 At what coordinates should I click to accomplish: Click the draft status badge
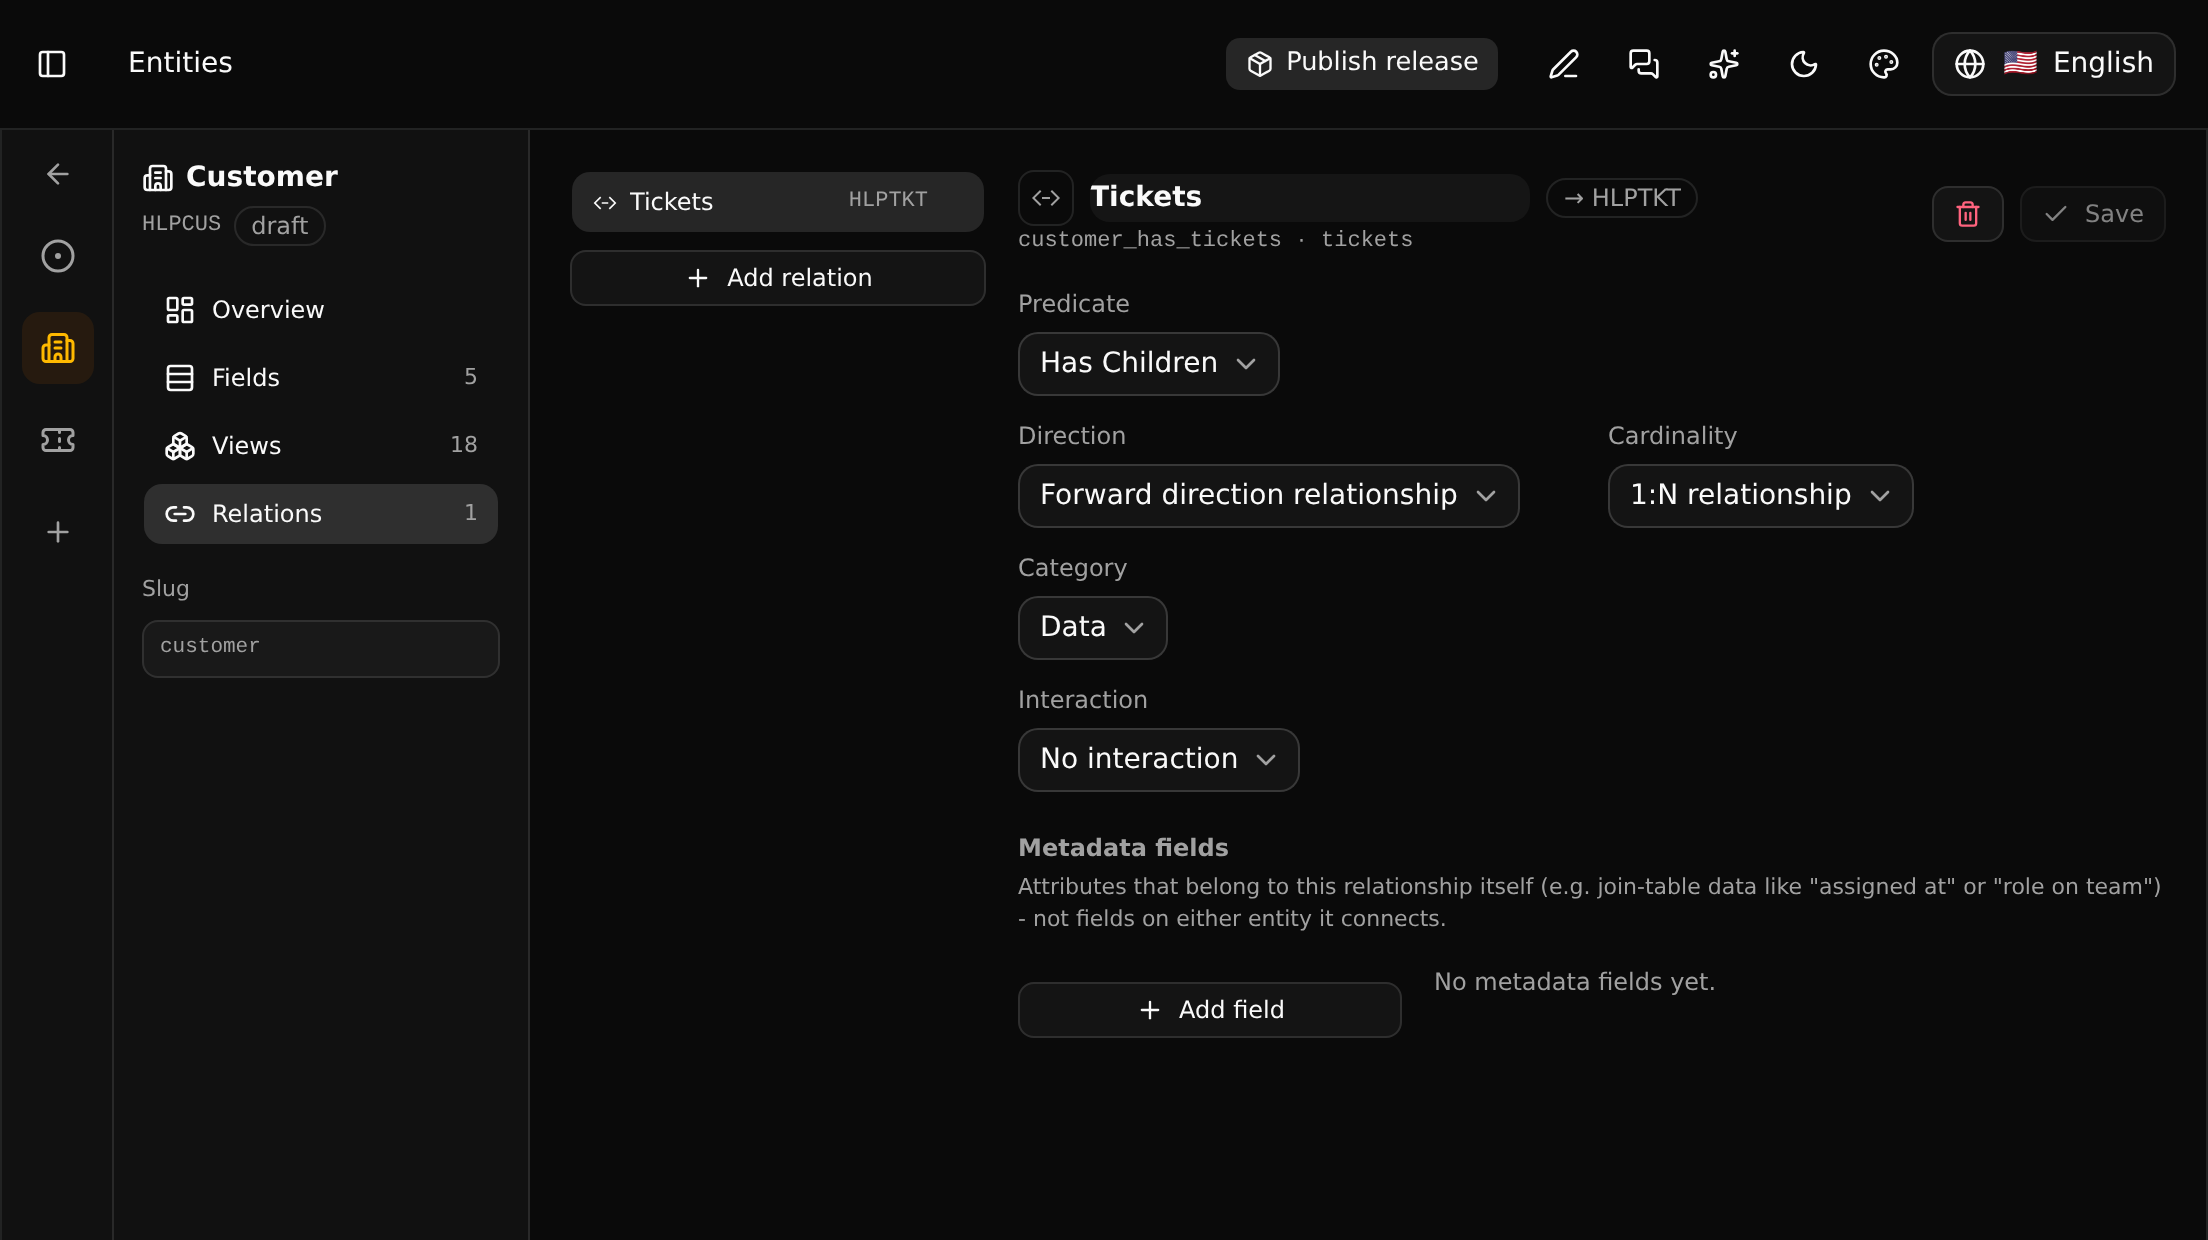pyautogui.click(x=280, y=226)
